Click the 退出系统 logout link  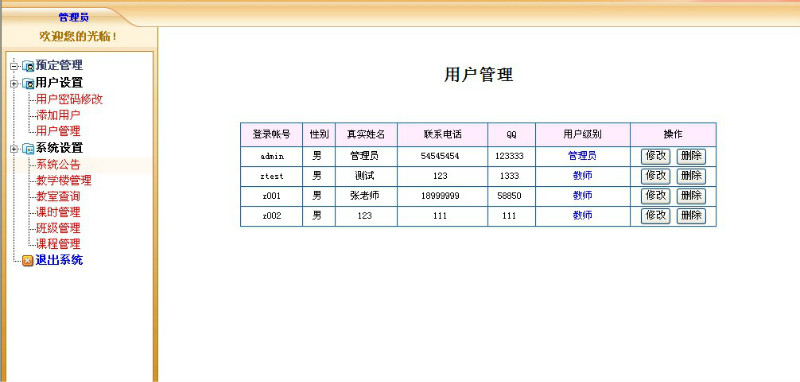click(59, 260)
